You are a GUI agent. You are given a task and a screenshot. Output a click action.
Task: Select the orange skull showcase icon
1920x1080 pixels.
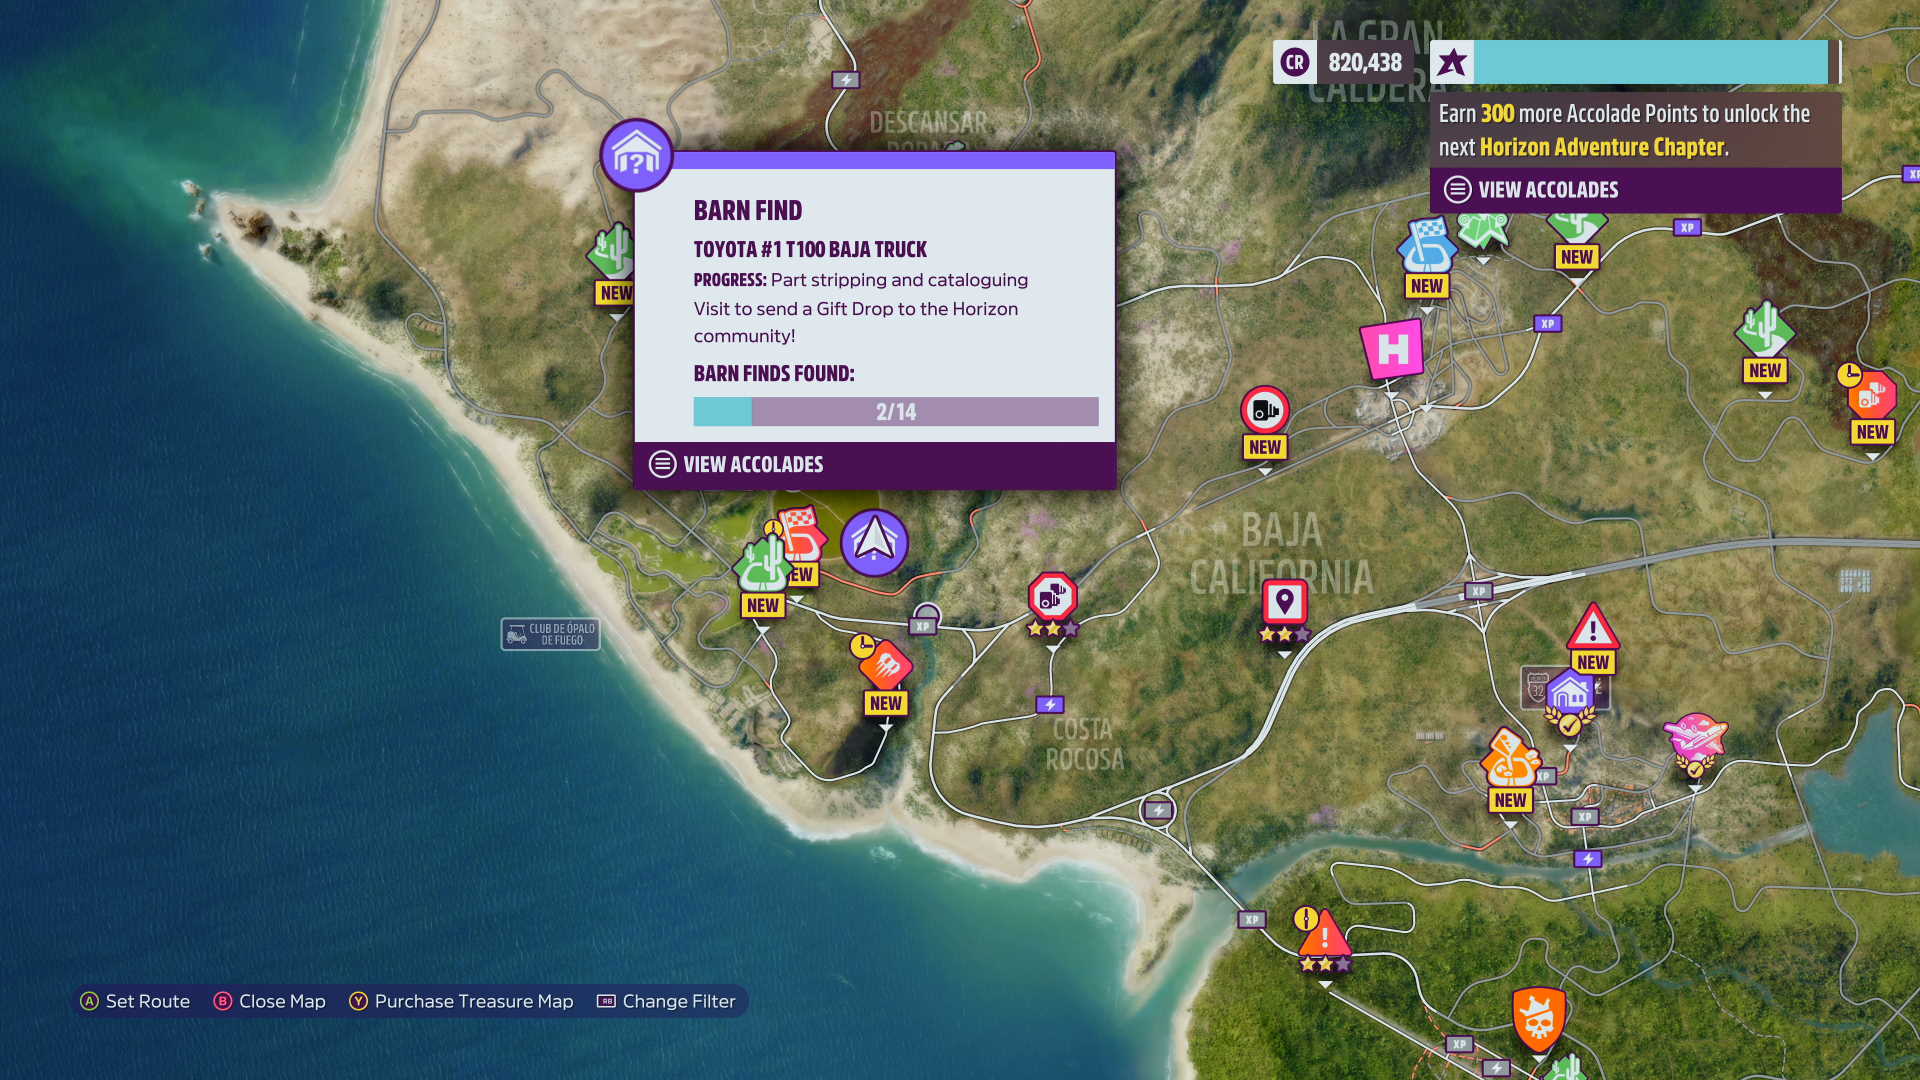pyautogui.click(x=1538, y=1018)
